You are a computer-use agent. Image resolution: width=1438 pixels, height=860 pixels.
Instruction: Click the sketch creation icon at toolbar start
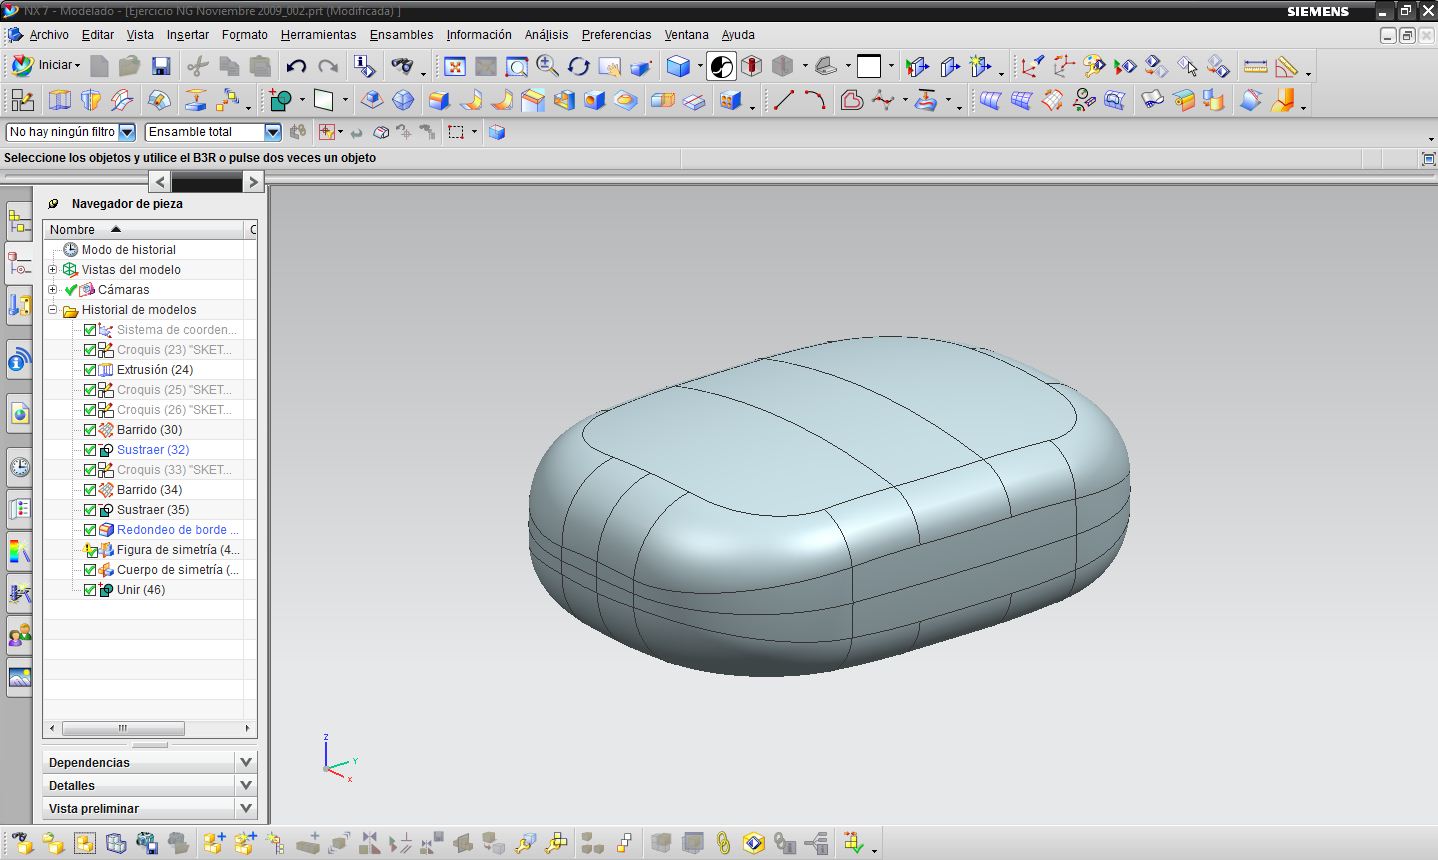pyautogui.click(x=22, y=100)
